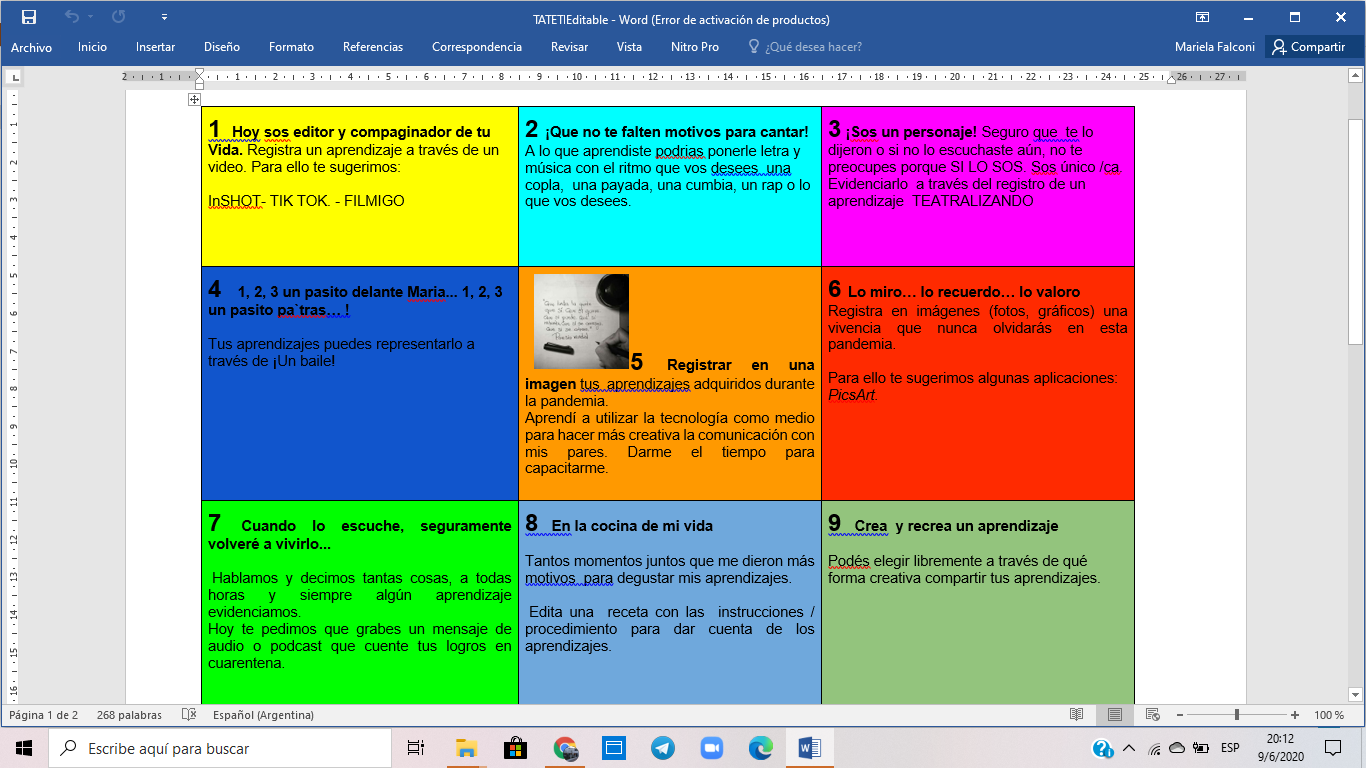
Task: Open Zoom app from taskbar
Action: click(x=711, y=748)
